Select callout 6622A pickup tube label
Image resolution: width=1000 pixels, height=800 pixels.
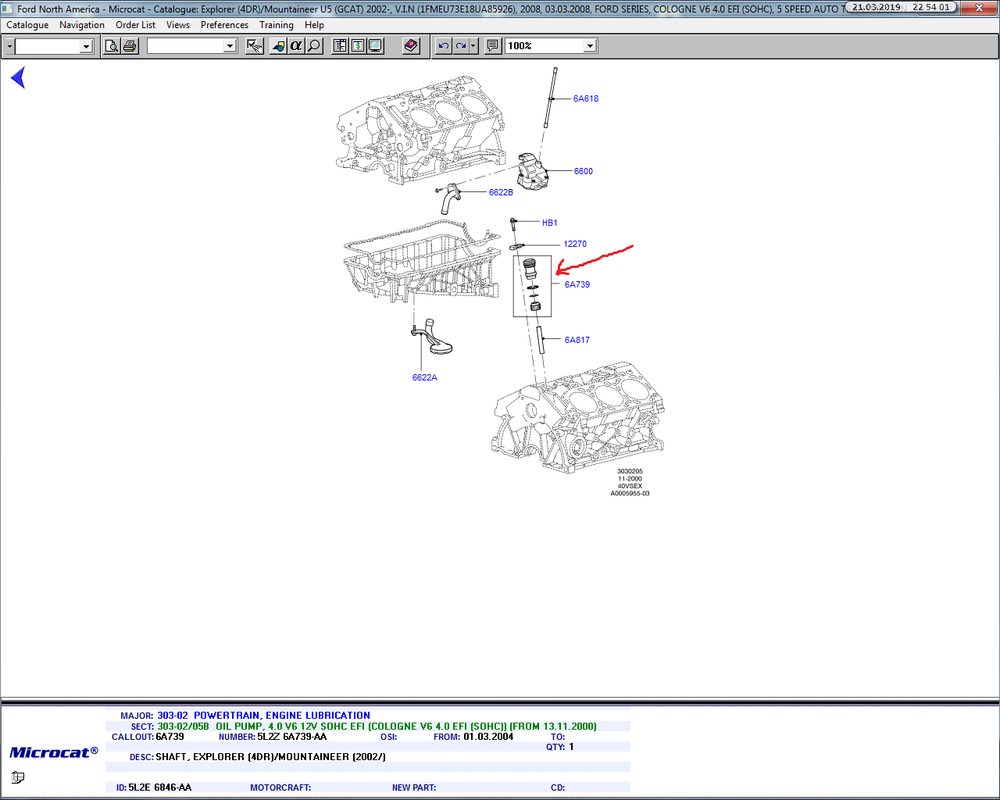(x=425, y=378)
